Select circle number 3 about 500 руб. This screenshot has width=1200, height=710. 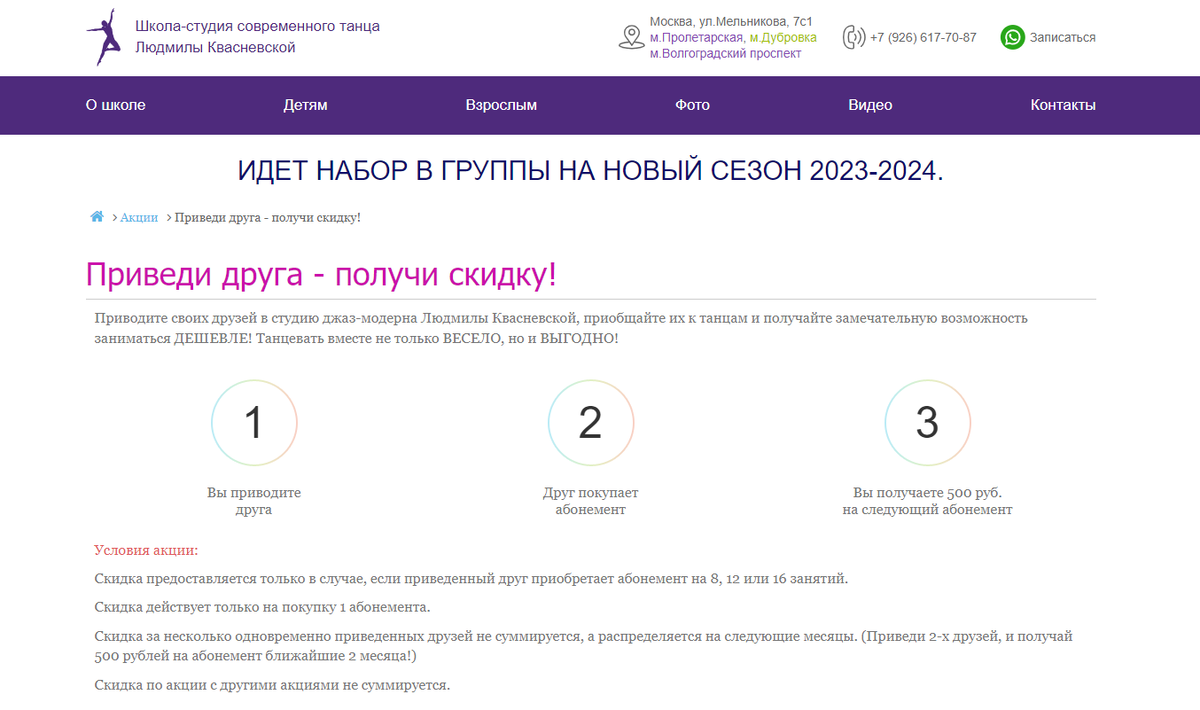pos(927,422)
